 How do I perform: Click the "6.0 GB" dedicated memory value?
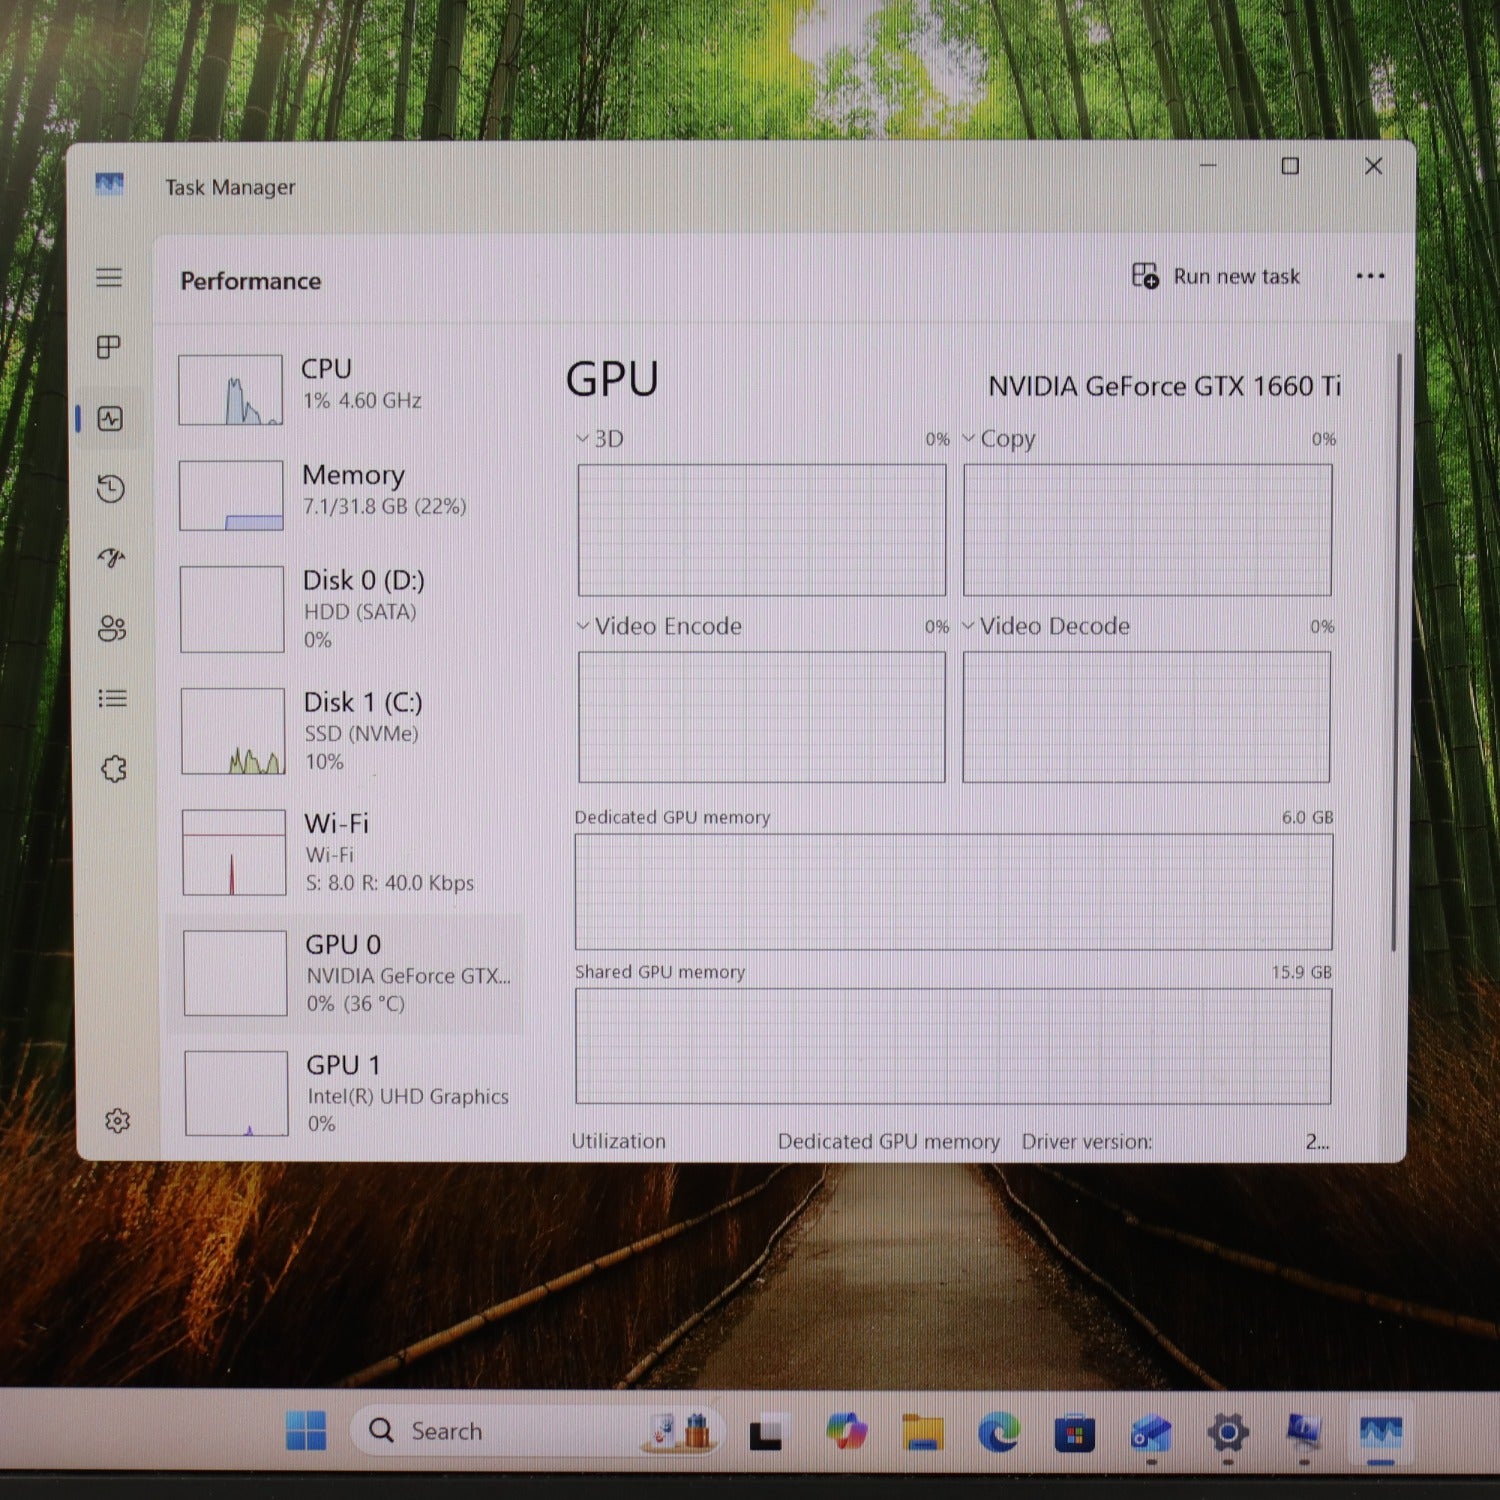[1307, 817]
